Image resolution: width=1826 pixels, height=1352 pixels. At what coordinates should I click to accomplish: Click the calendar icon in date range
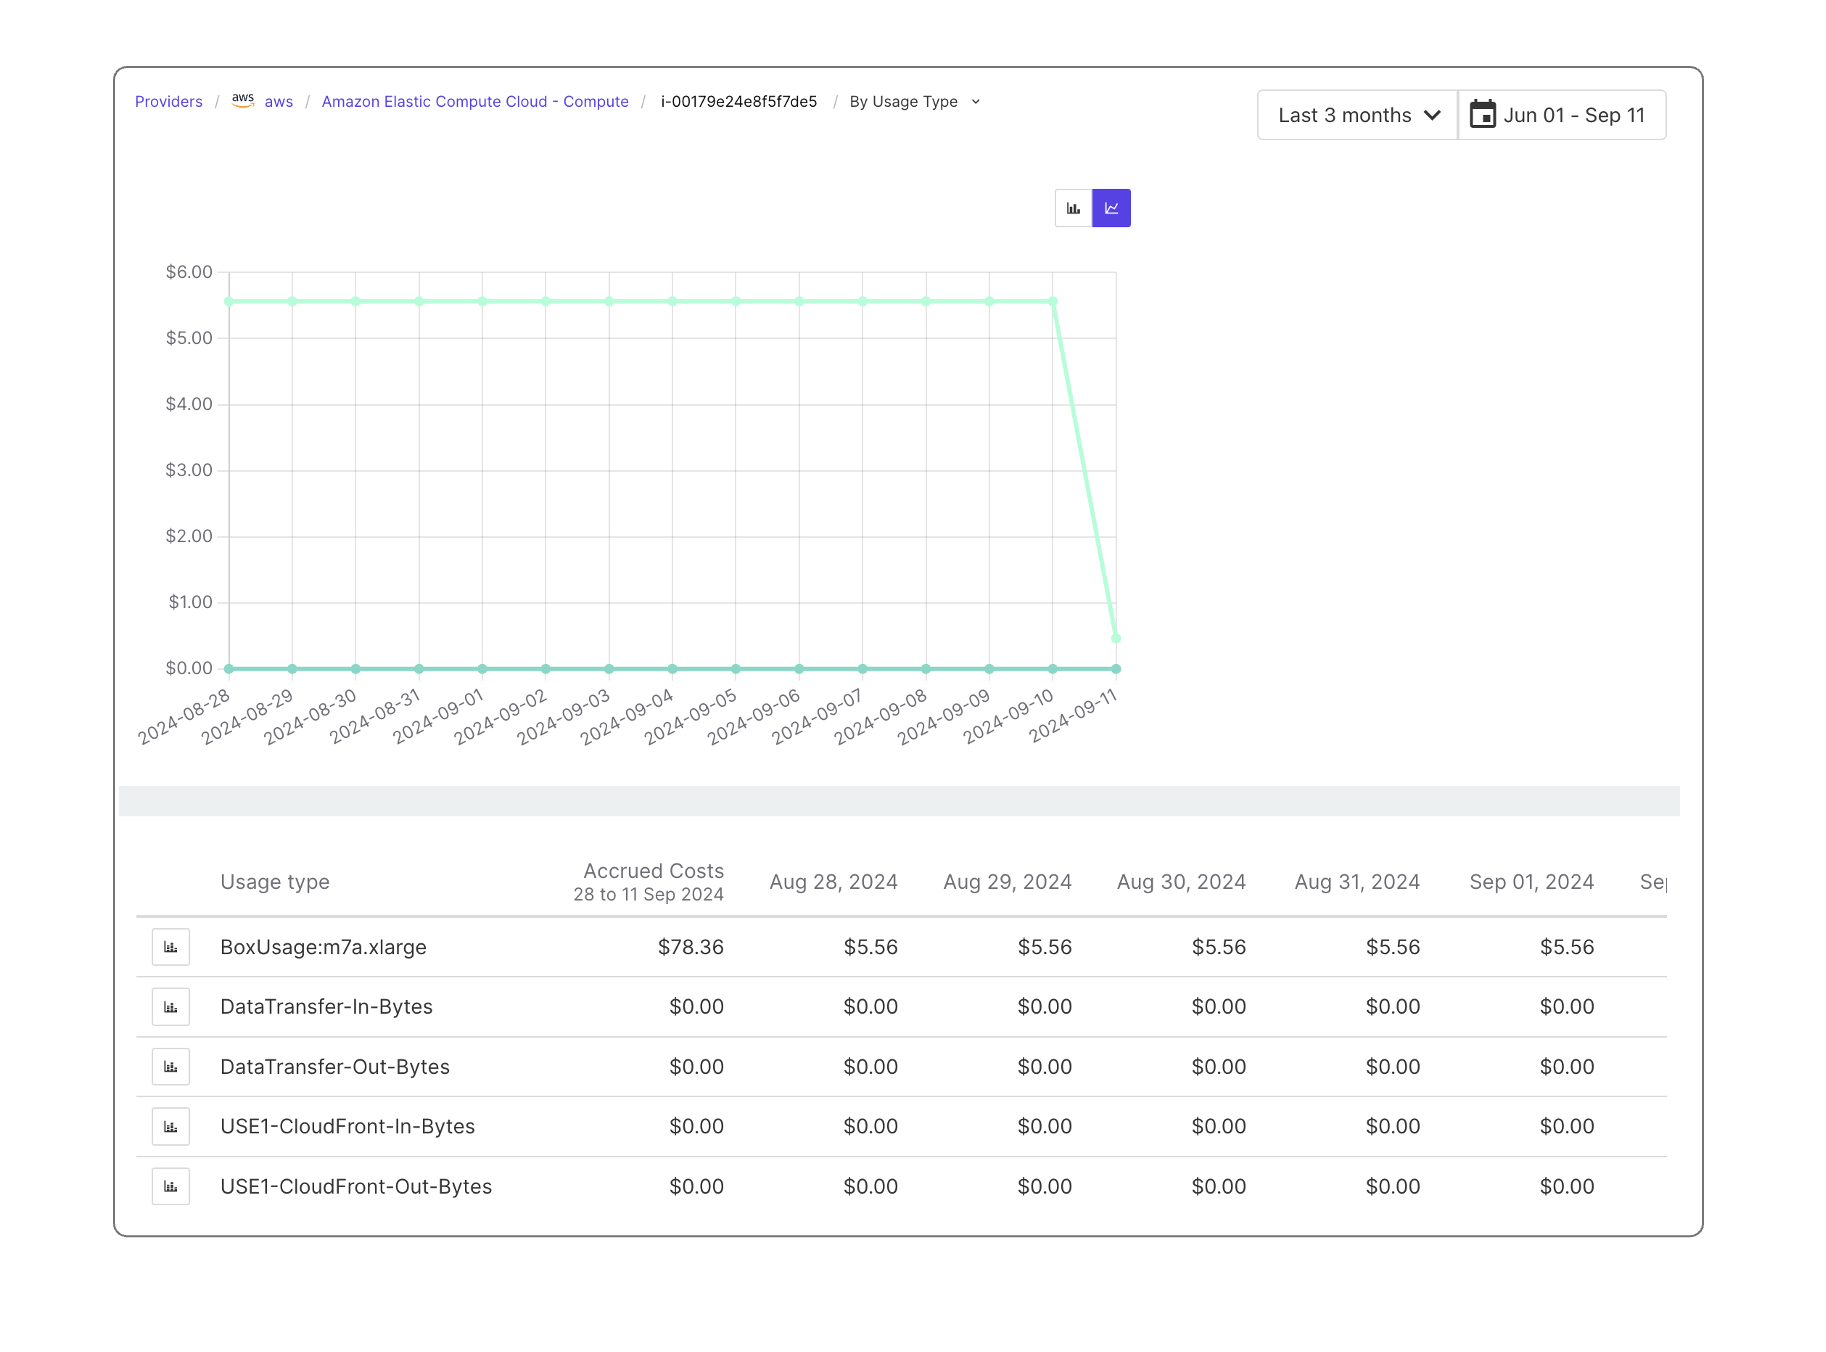point(1482,115)
